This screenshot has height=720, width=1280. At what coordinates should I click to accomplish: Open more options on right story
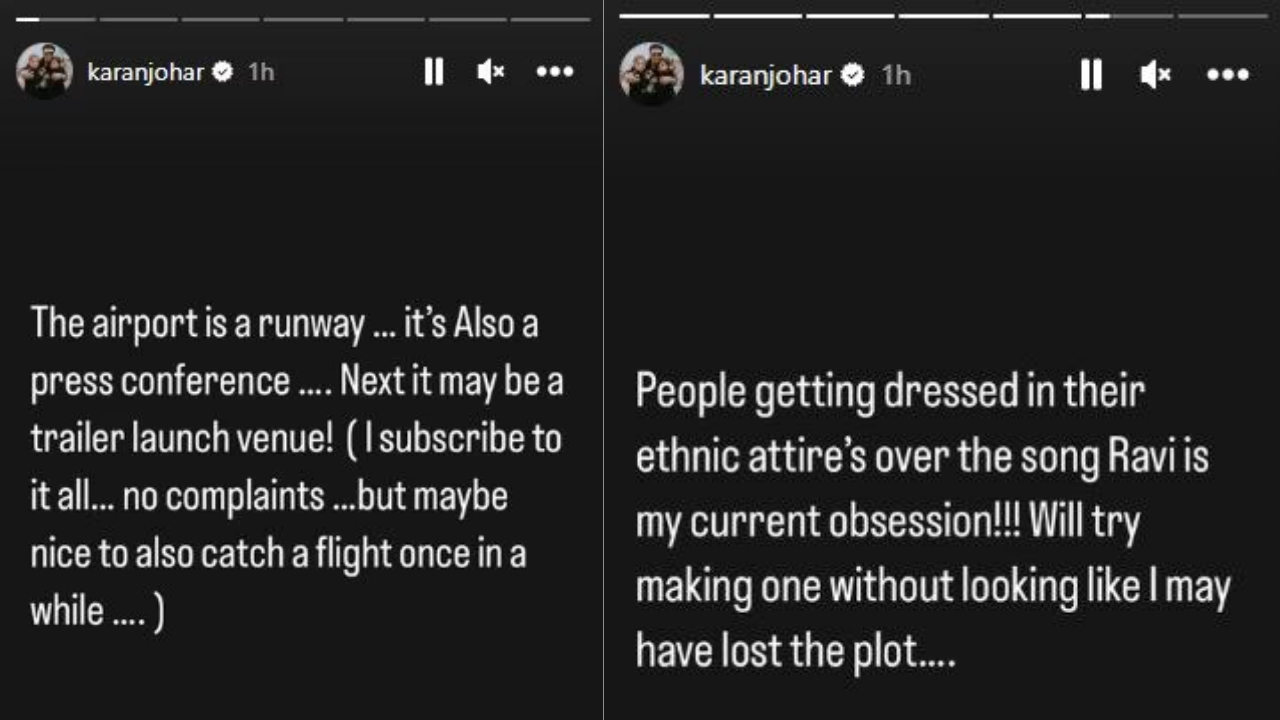(x=1227, y=75)
